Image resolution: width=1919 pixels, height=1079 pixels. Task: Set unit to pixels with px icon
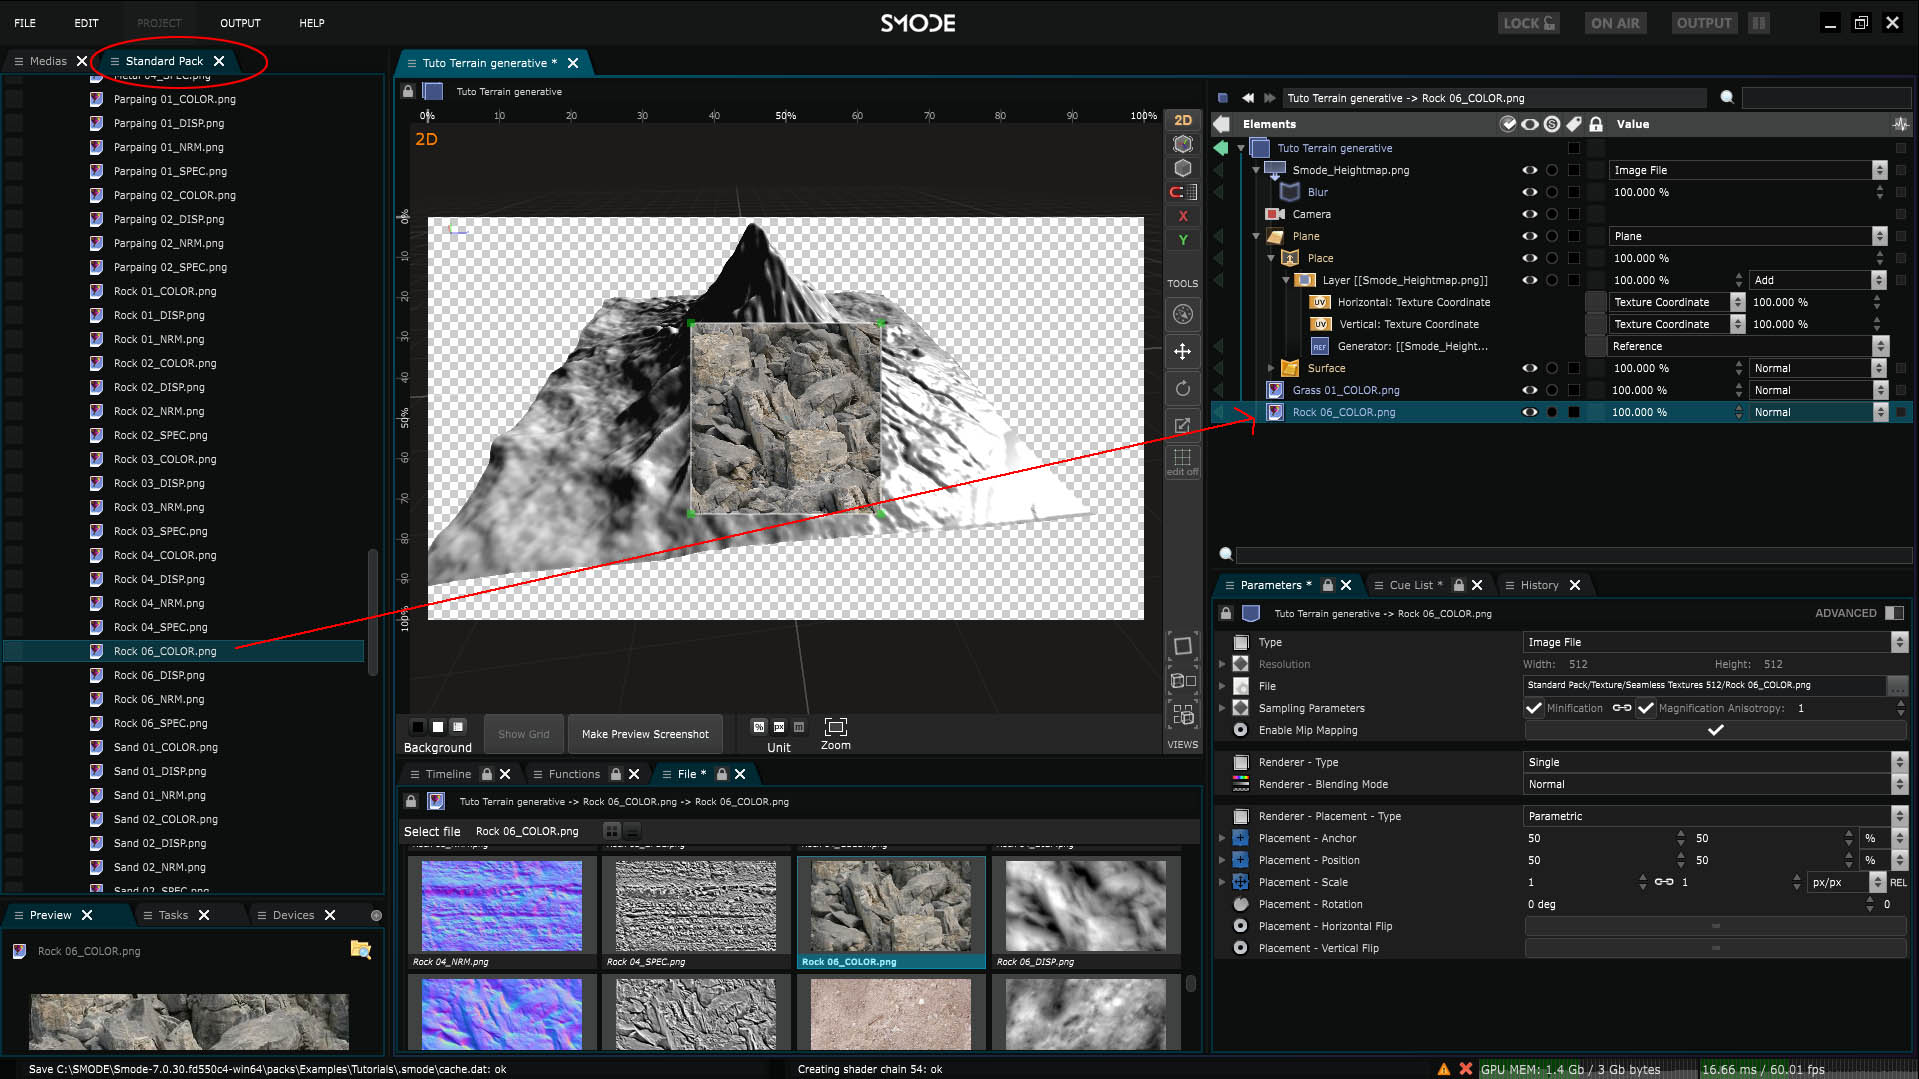point(779,727)
